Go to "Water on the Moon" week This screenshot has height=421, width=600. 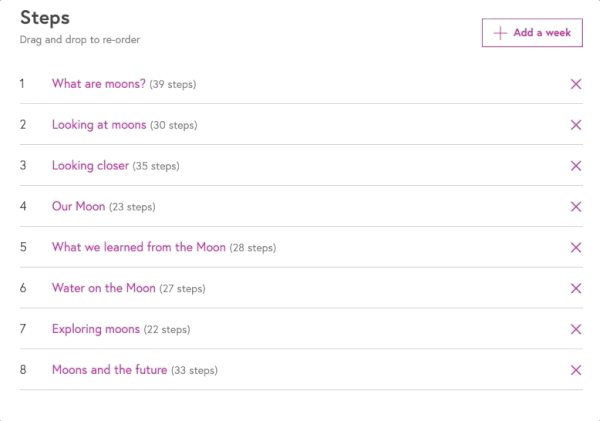click(x=103, y=288)
